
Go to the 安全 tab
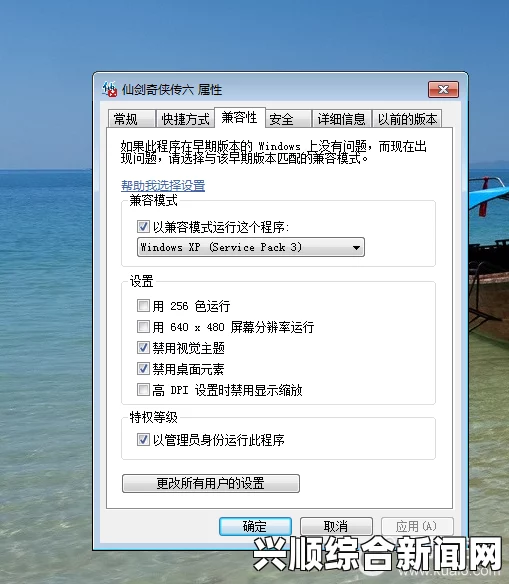pos(288,119)
